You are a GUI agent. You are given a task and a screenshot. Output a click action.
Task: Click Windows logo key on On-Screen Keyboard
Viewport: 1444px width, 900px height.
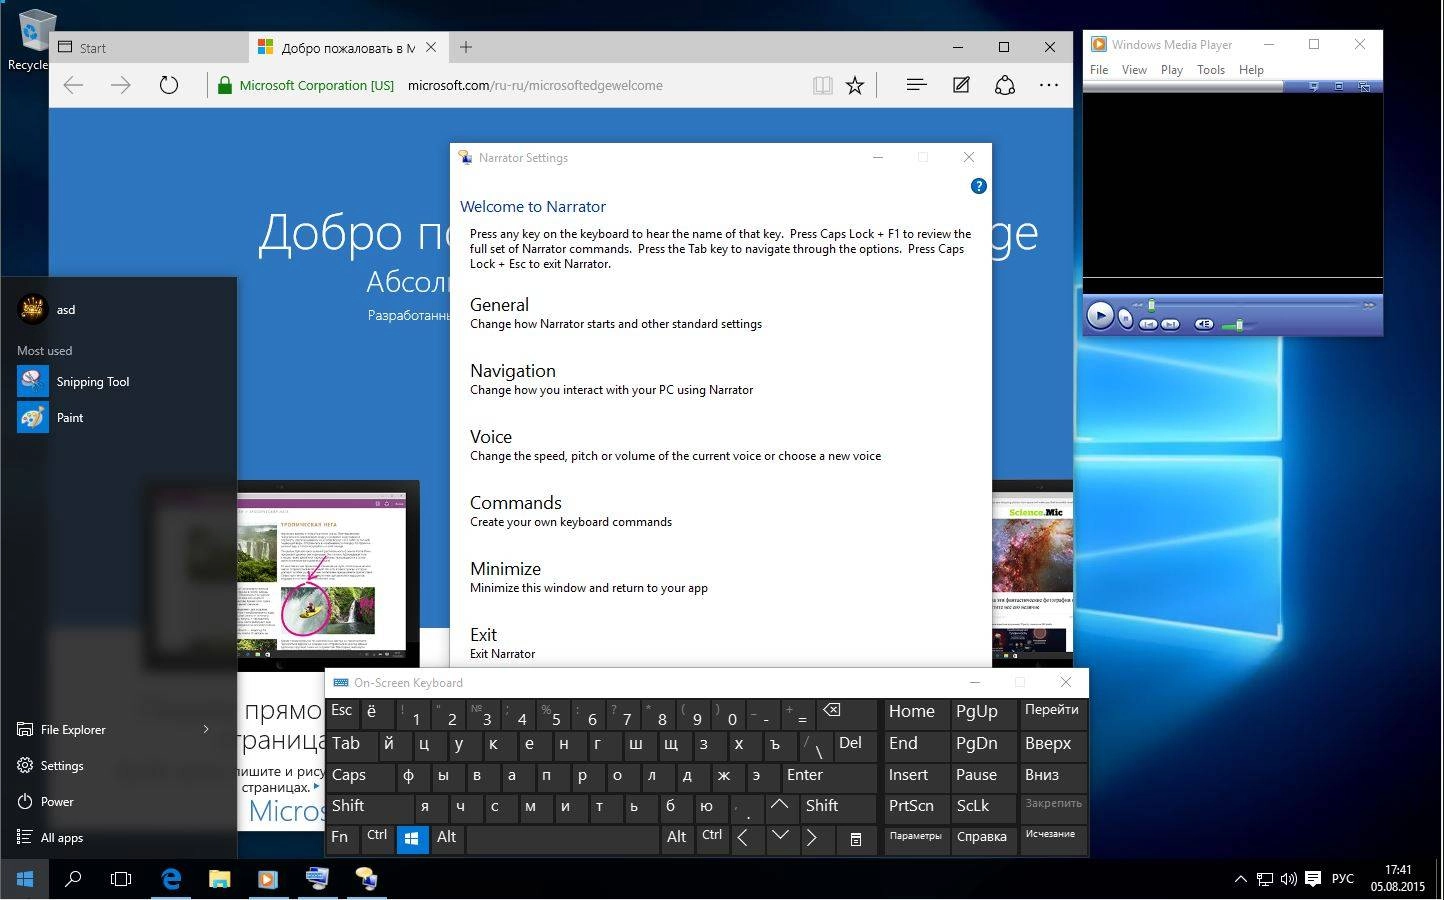point(412,839)
